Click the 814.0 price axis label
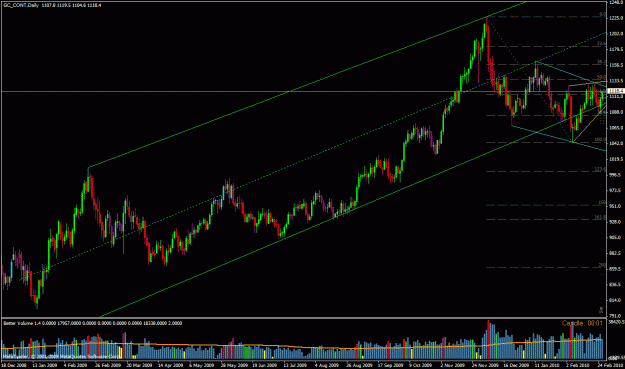Viewport: 625px width, 369px height. click(x=616, y=300)
